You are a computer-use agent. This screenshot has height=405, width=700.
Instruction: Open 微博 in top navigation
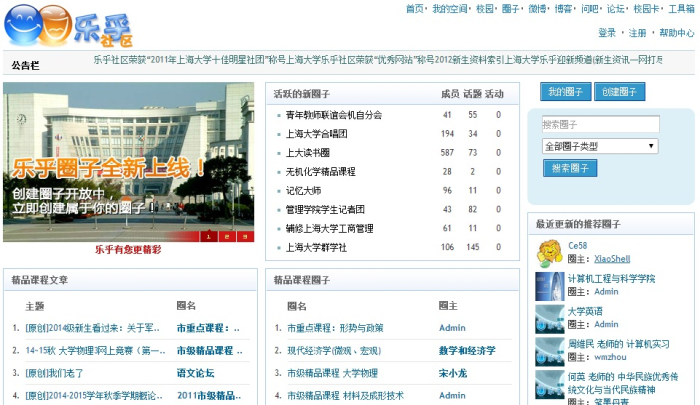coord(537,8)
